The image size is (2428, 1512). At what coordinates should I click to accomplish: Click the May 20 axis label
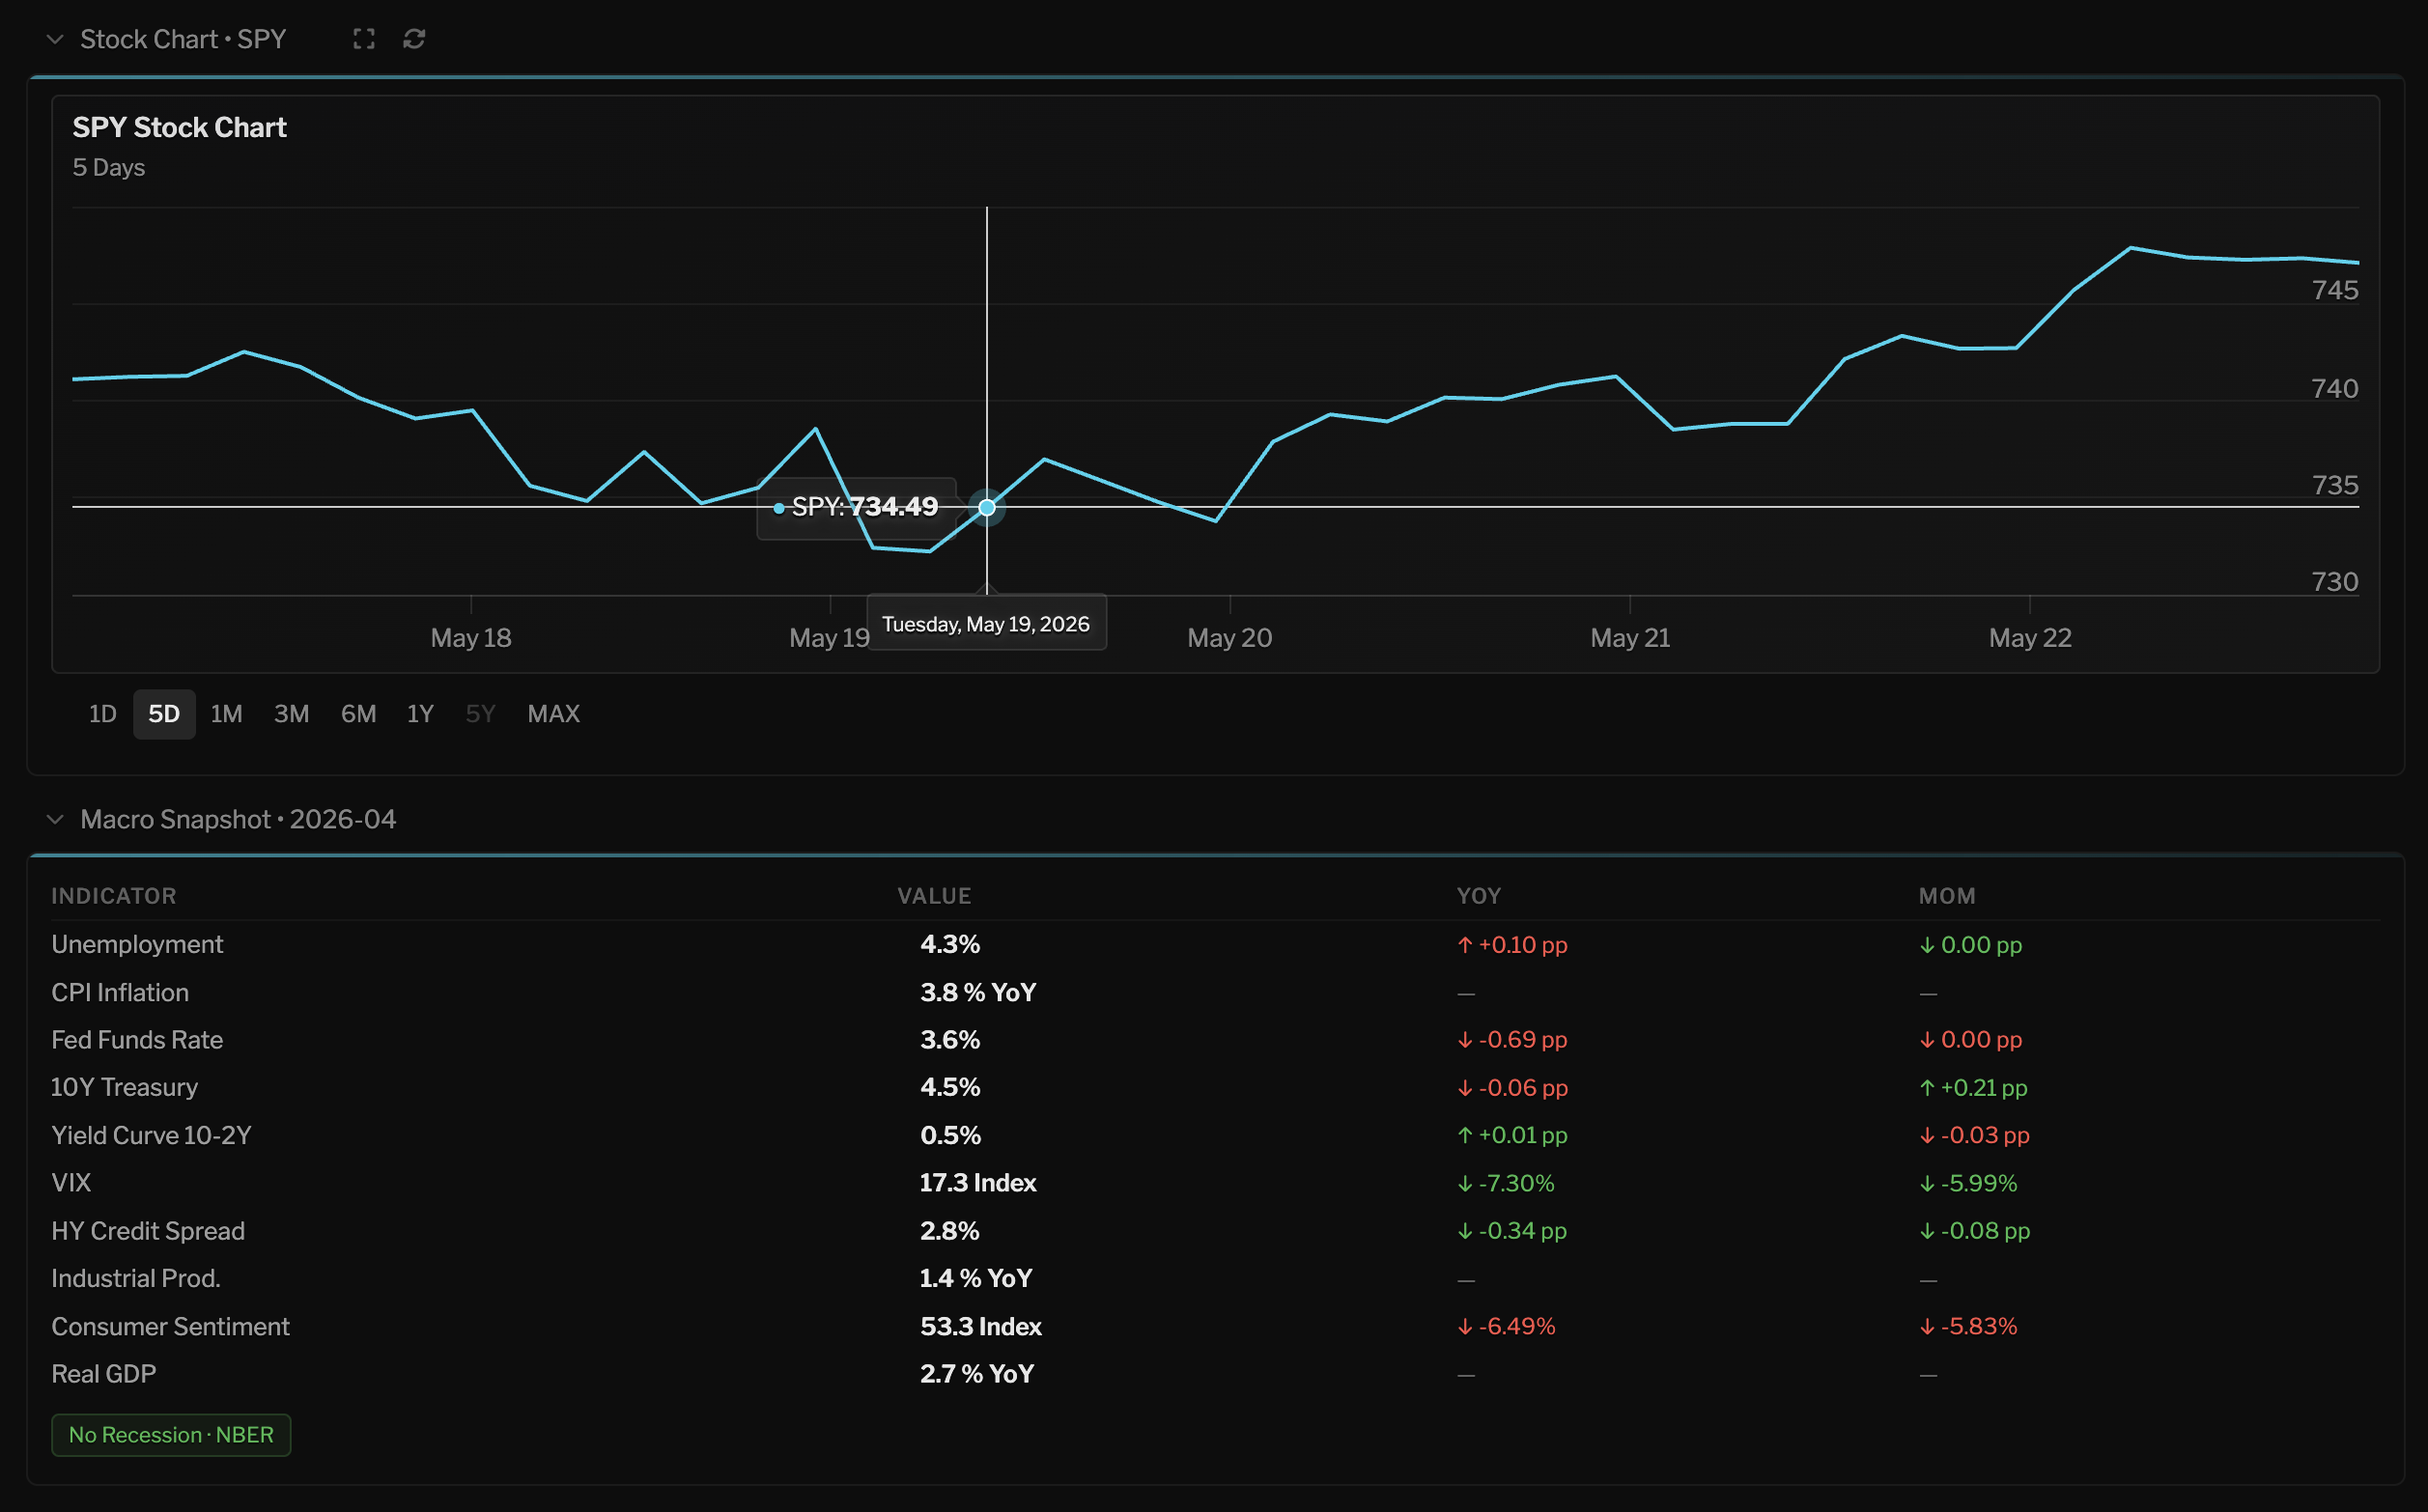click(1230, 638)
